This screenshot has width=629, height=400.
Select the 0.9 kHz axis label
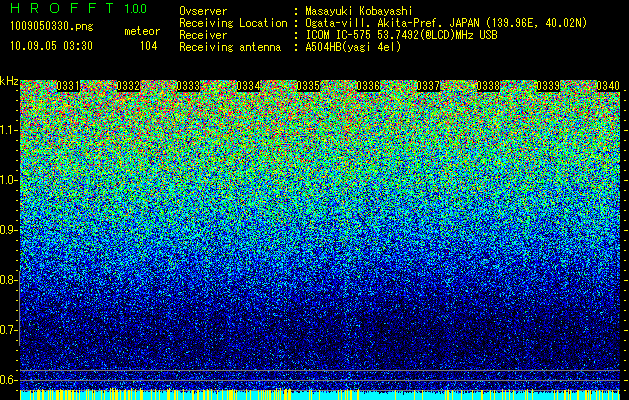8,230
